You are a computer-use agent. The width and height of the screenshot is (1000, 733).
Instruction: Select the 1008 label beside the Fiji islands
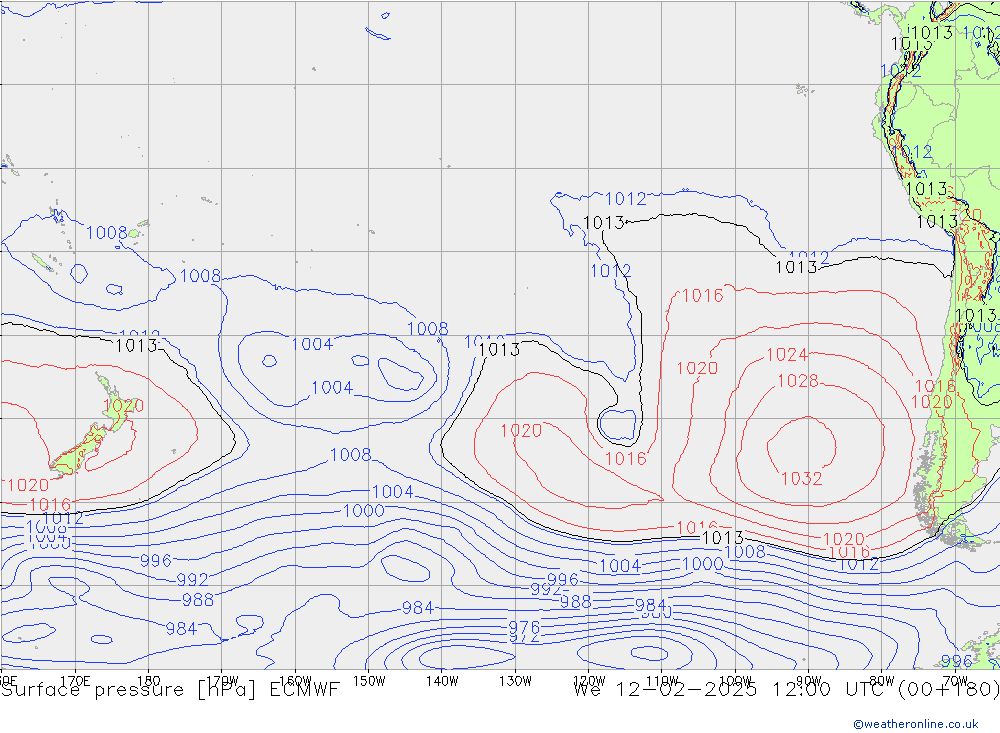tap(107, 233)
